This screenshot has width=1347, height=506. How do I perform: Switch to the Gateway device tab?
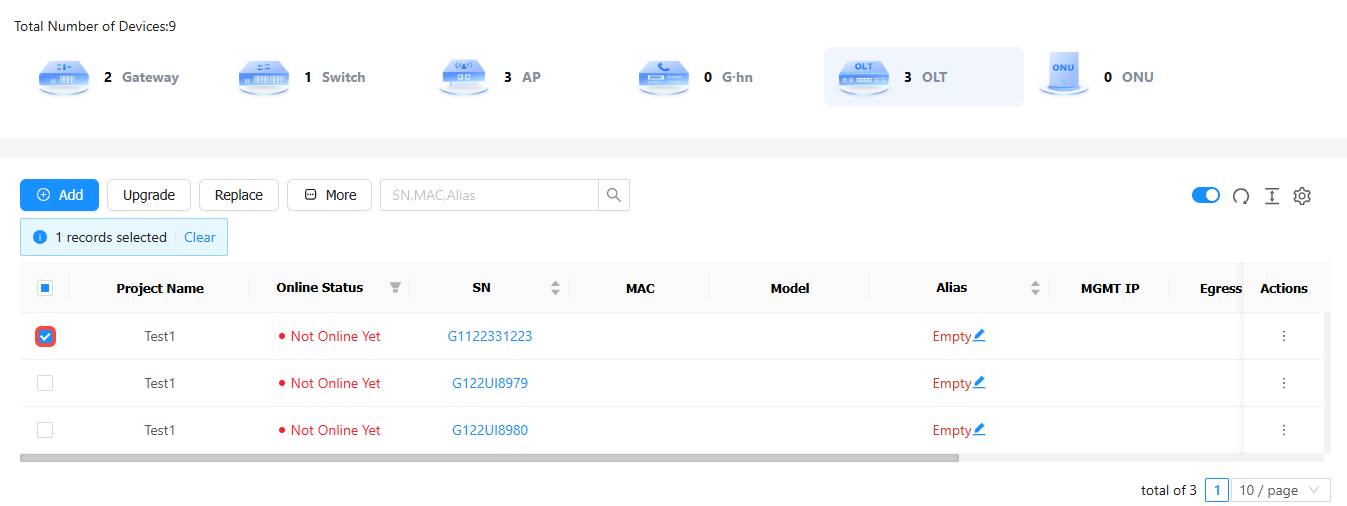[x=110, y=77]
